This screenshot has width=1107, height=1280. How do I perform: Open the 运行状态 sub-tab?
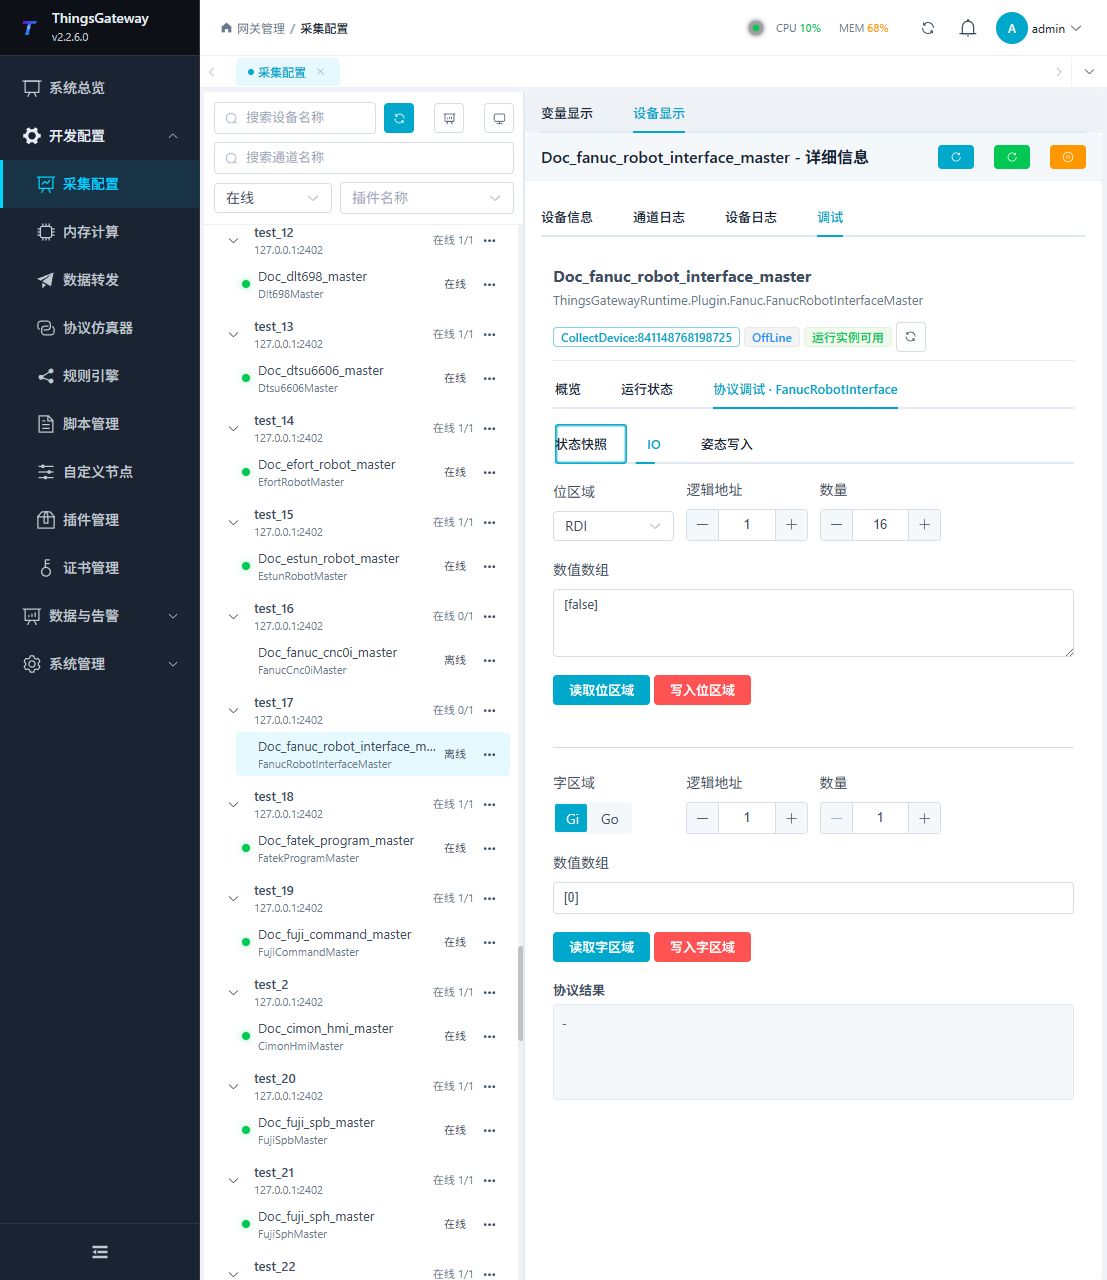(x=647, y=389)
